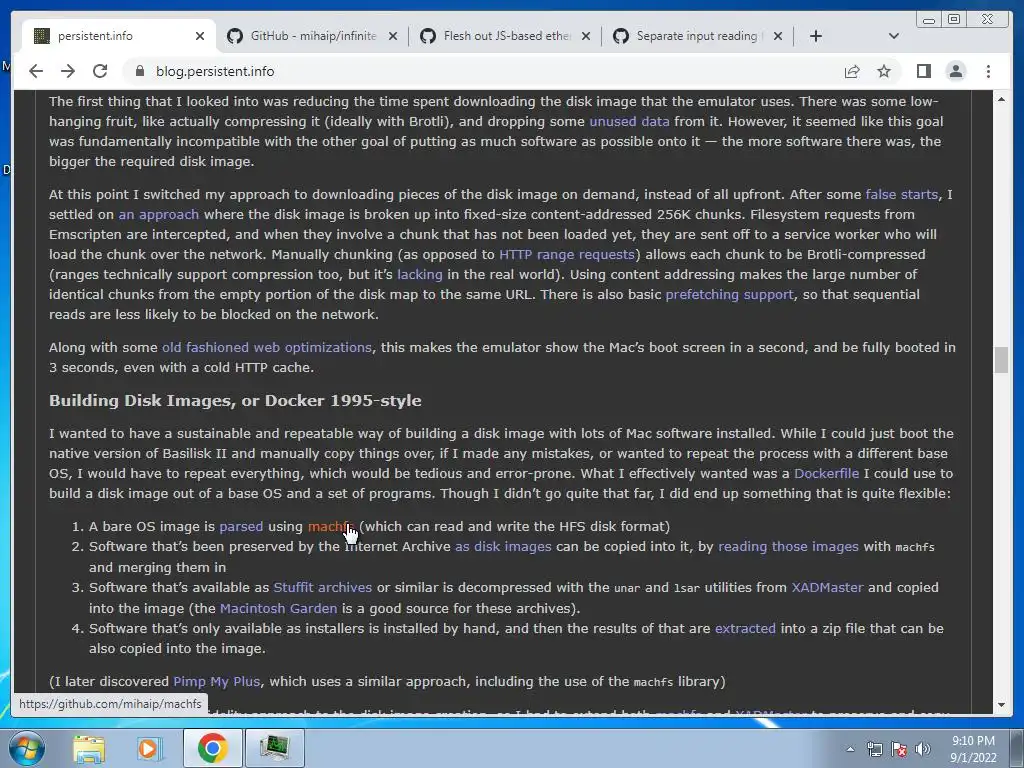Open 'old fashioned web optimizations' link
This screenshot has height=768, width=1024.
pyautogui.click(x=266, y=347)
